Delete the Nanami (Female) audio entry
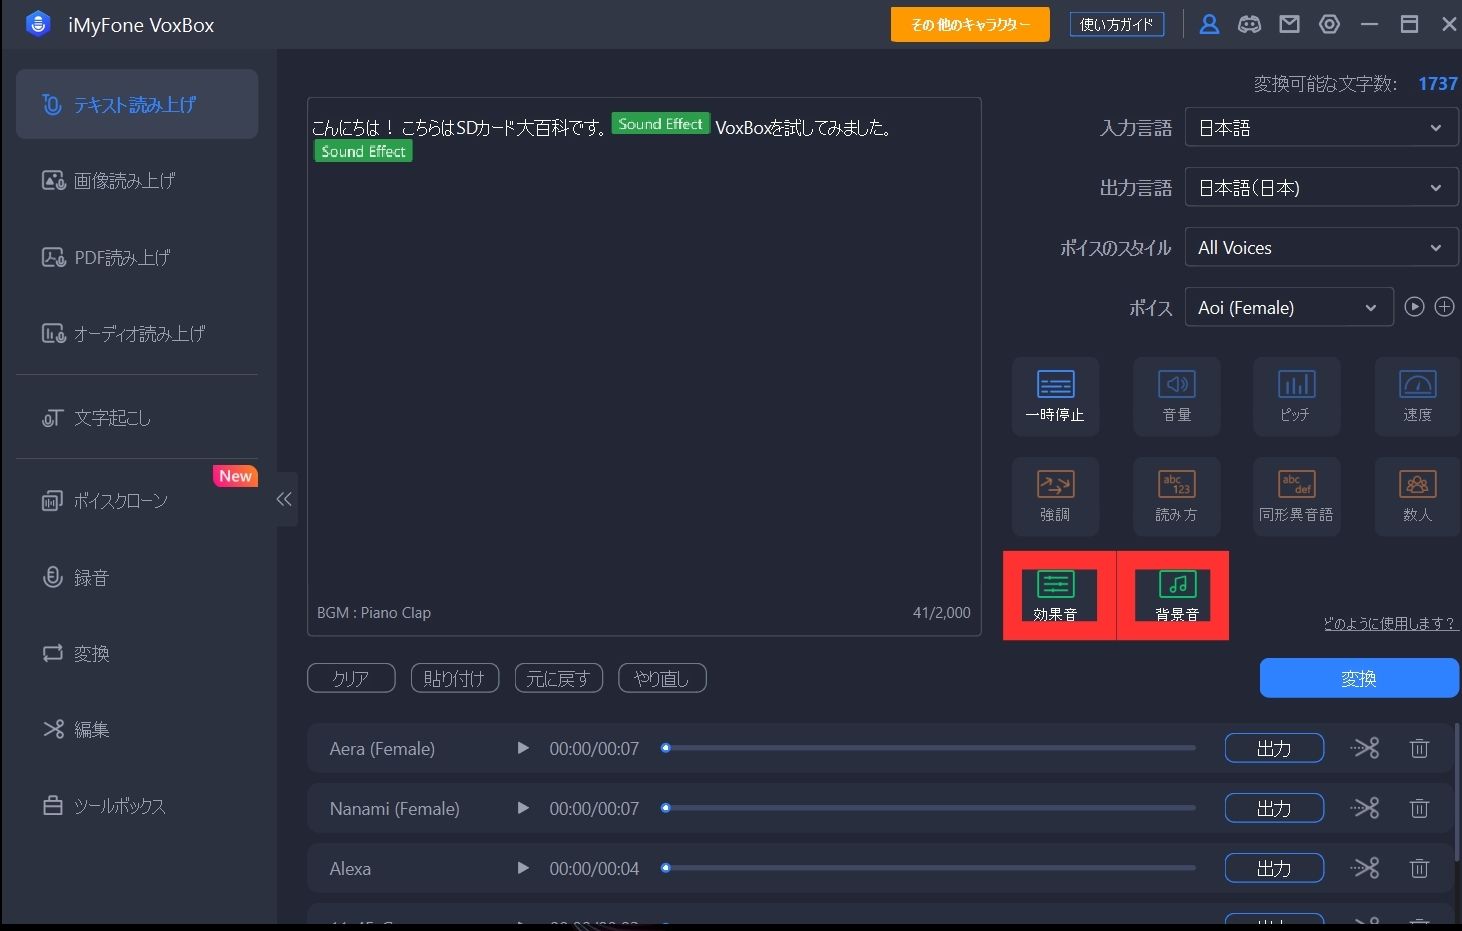This screenshot has height=931, width=1462. (1419, 808)
